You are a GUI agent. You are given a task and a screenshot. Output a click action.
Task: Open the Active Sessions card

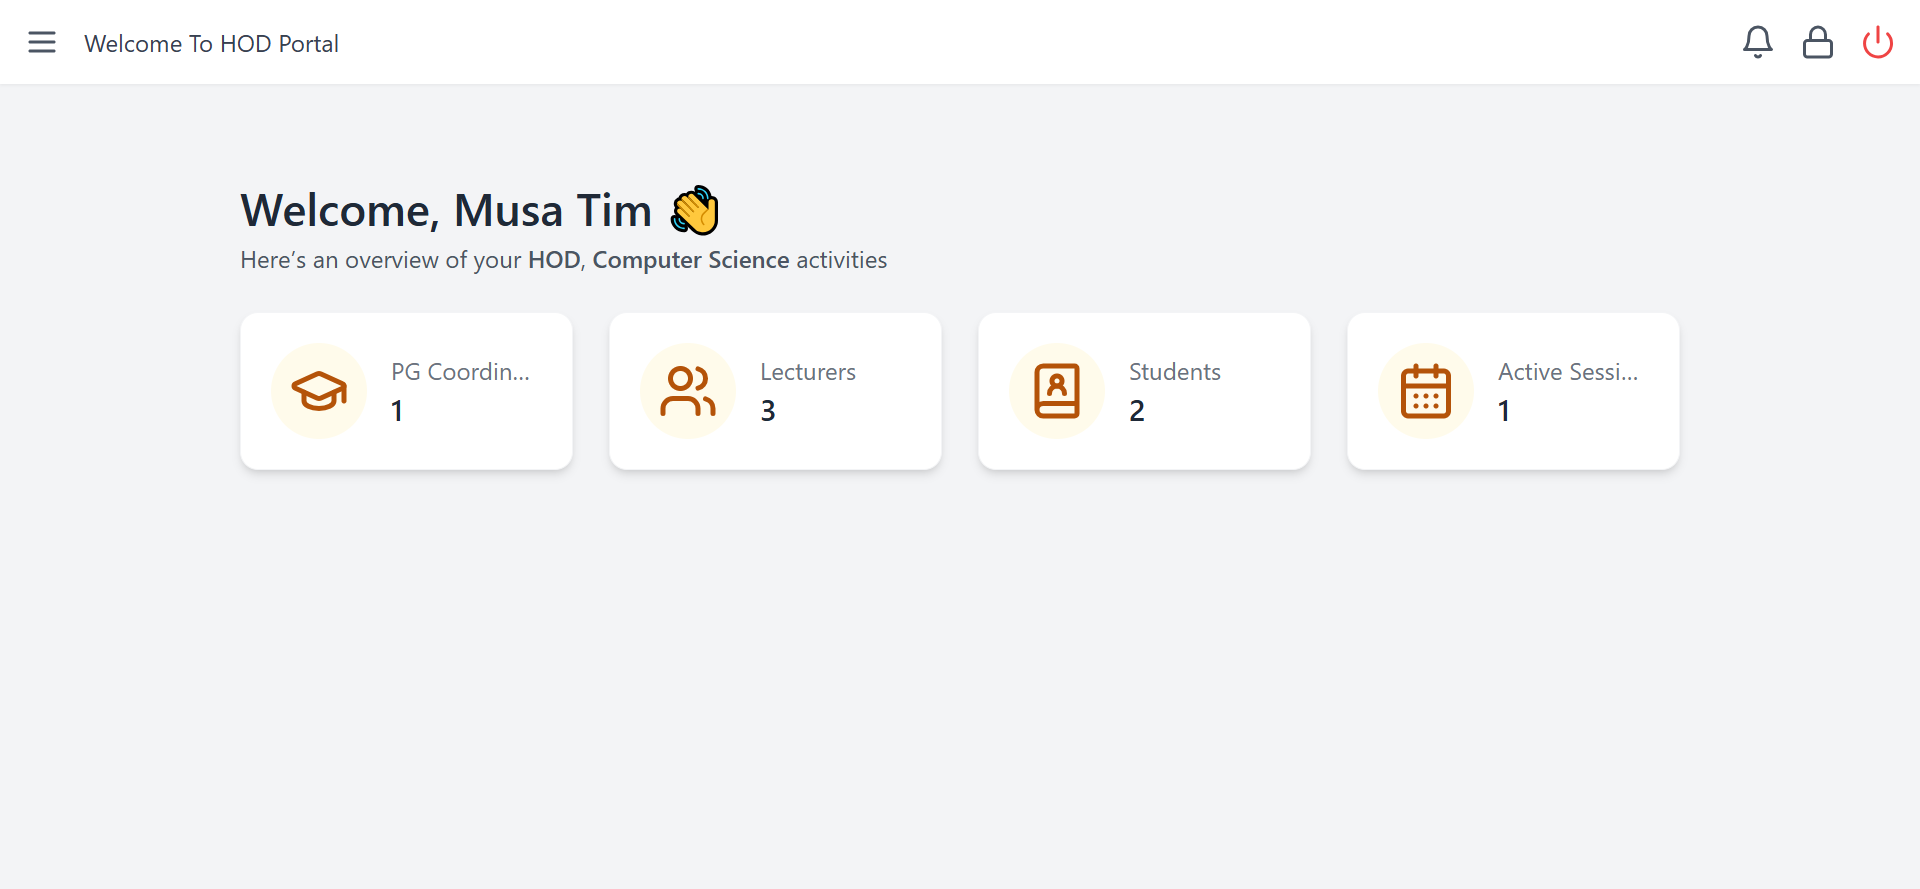tap(1513, 391)
